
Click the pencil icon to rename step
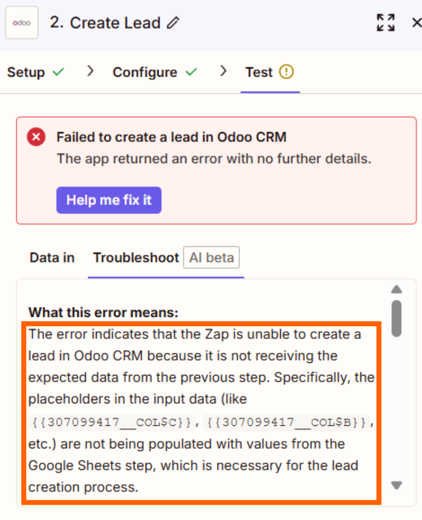pos(173,23)
